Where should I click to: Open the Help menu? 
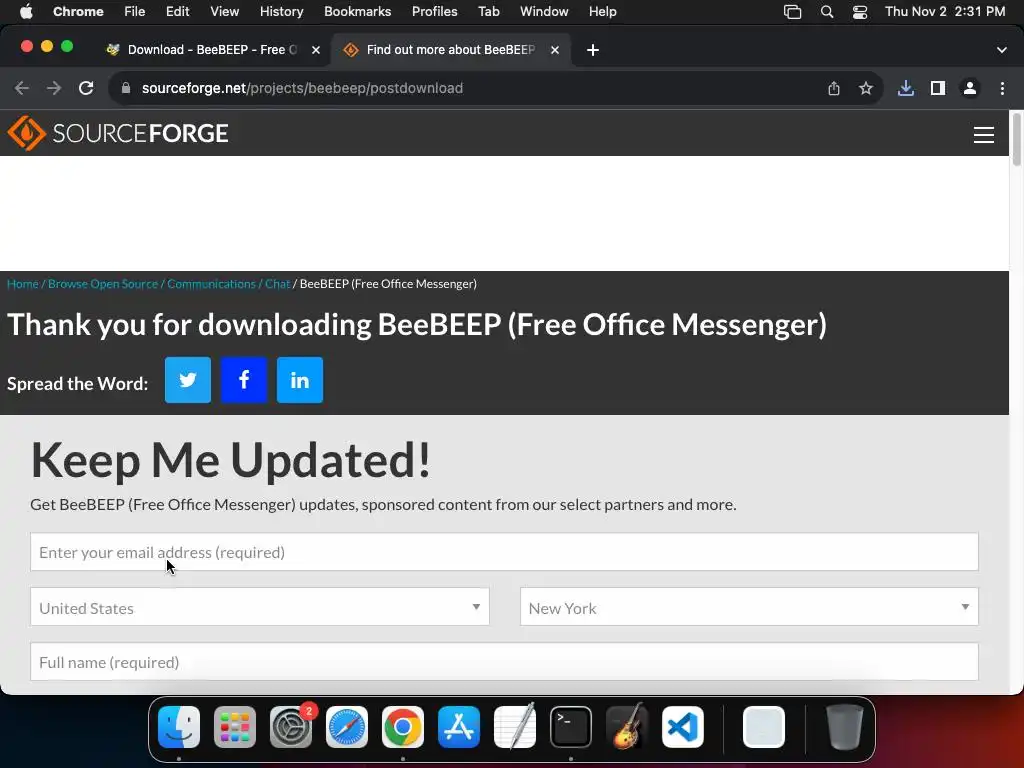tap(602, 12)
